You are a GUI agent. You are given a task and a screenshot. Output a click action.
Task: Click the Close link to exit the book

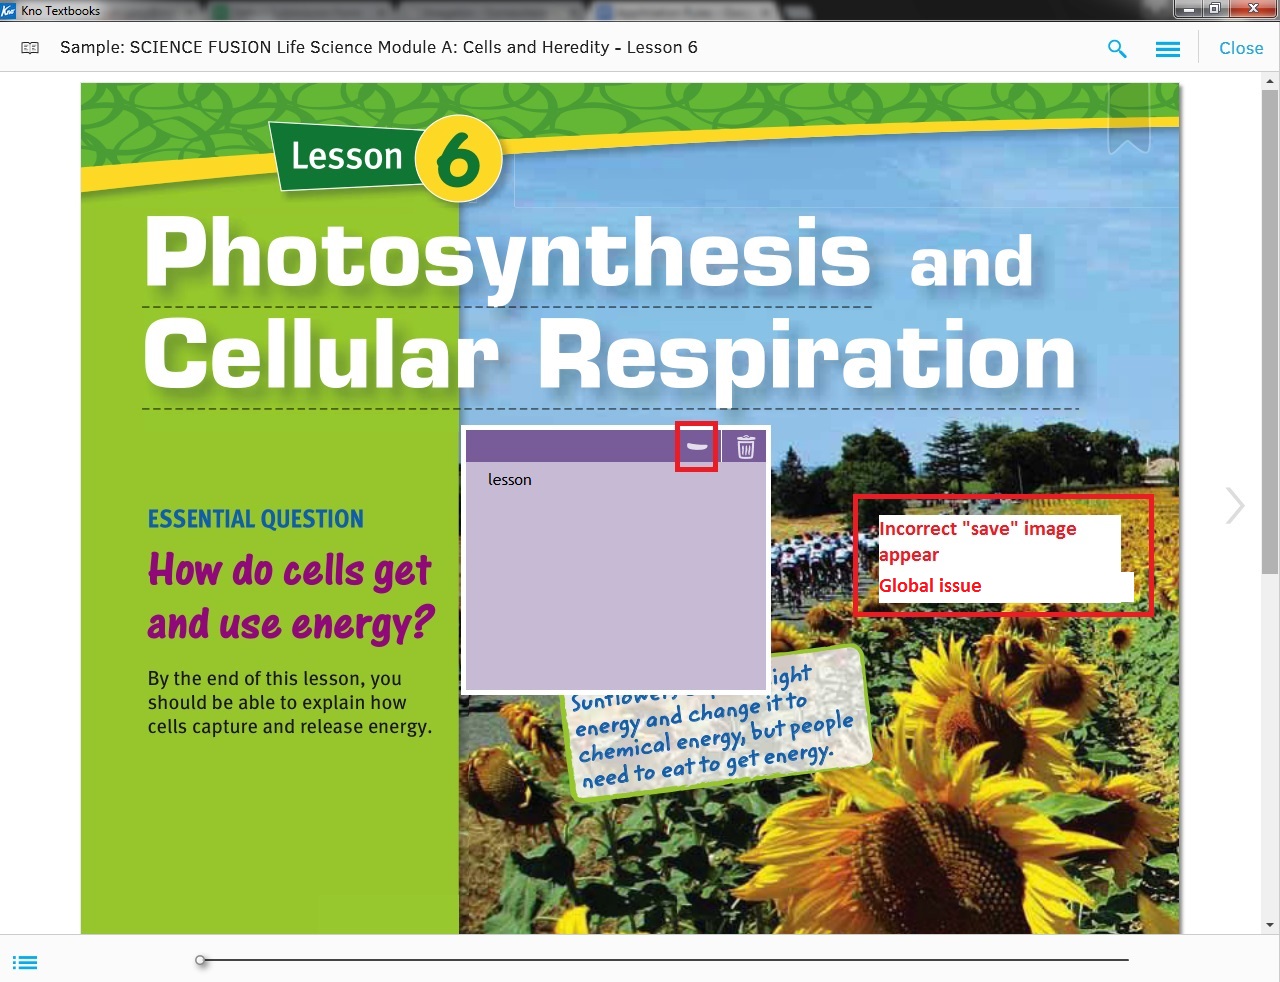[x=1241, y=48]
